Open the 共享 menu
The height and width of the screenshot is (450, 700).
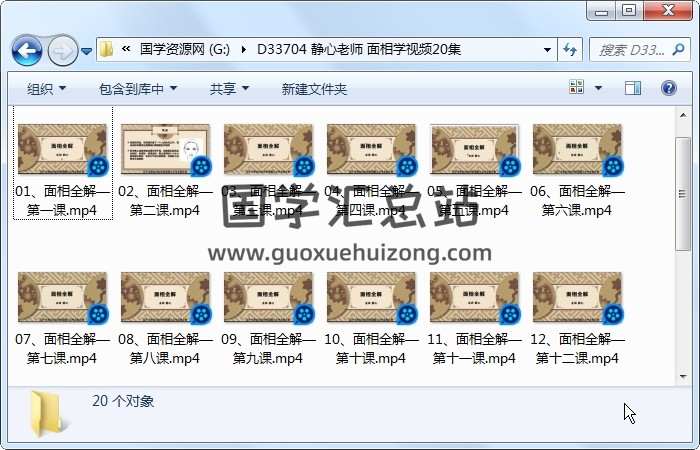pyautogui.click(x=229, y=89)
